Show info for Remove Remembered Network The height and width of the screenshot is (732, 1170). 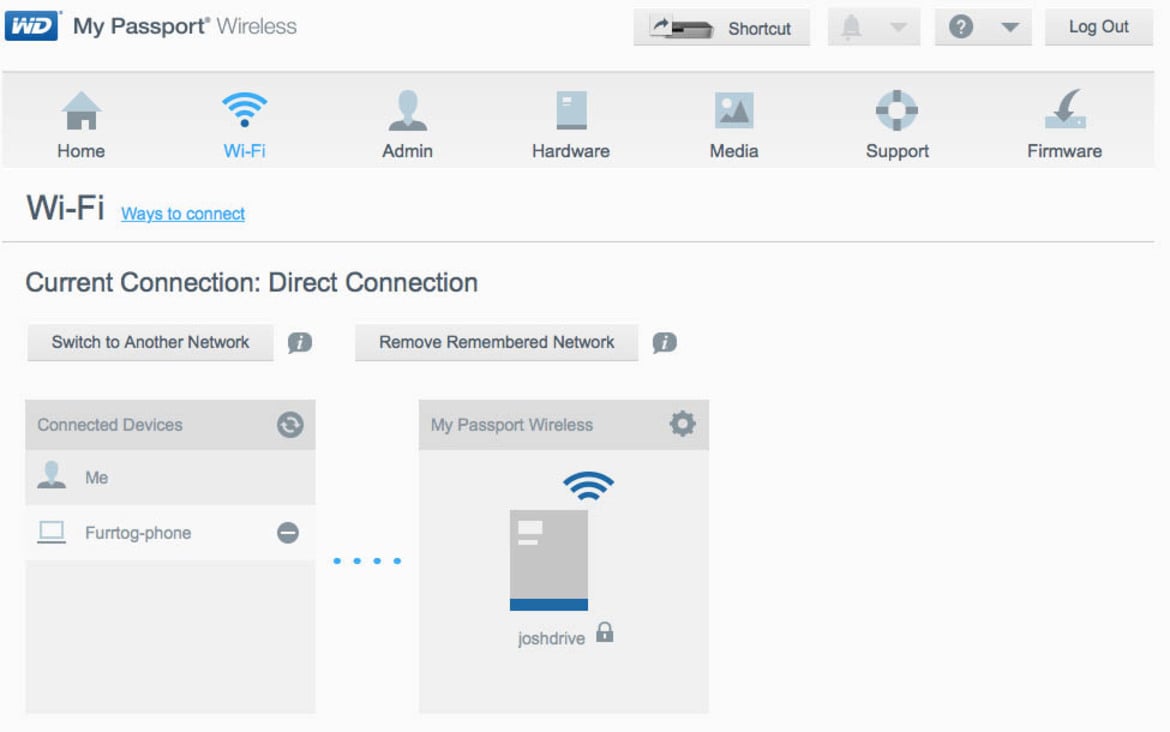tap(665, 342)
